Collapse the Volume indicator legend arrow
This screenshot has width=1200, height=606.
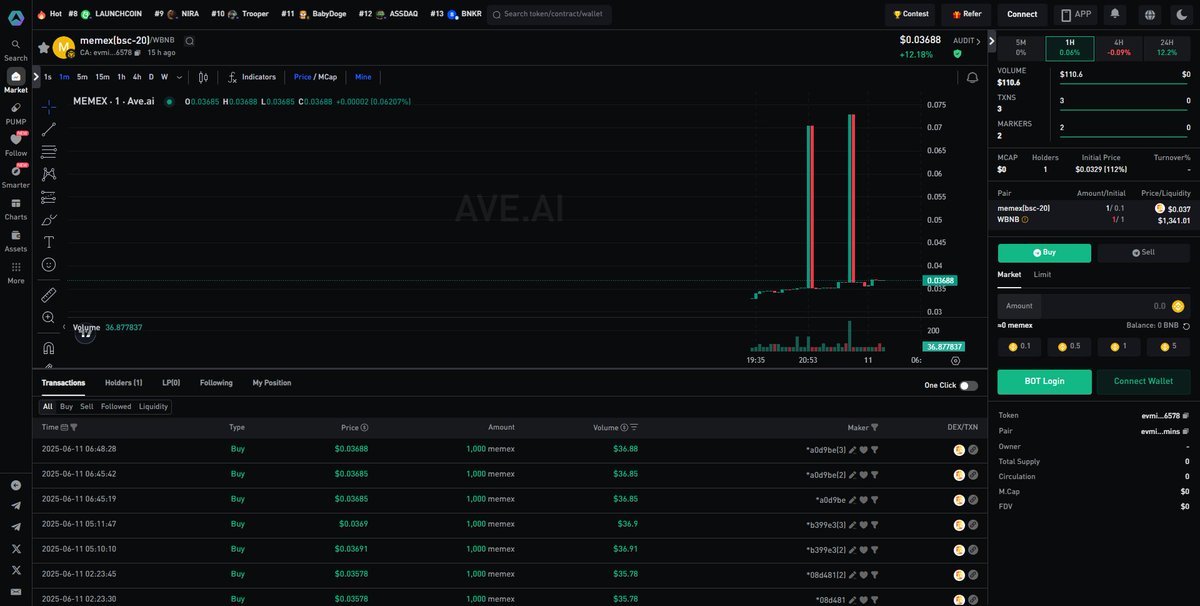[64, 327]
